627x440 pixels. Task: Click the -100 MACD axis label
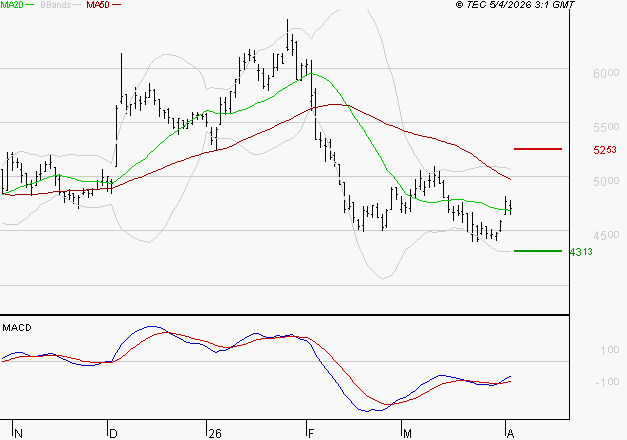(607, 382)
